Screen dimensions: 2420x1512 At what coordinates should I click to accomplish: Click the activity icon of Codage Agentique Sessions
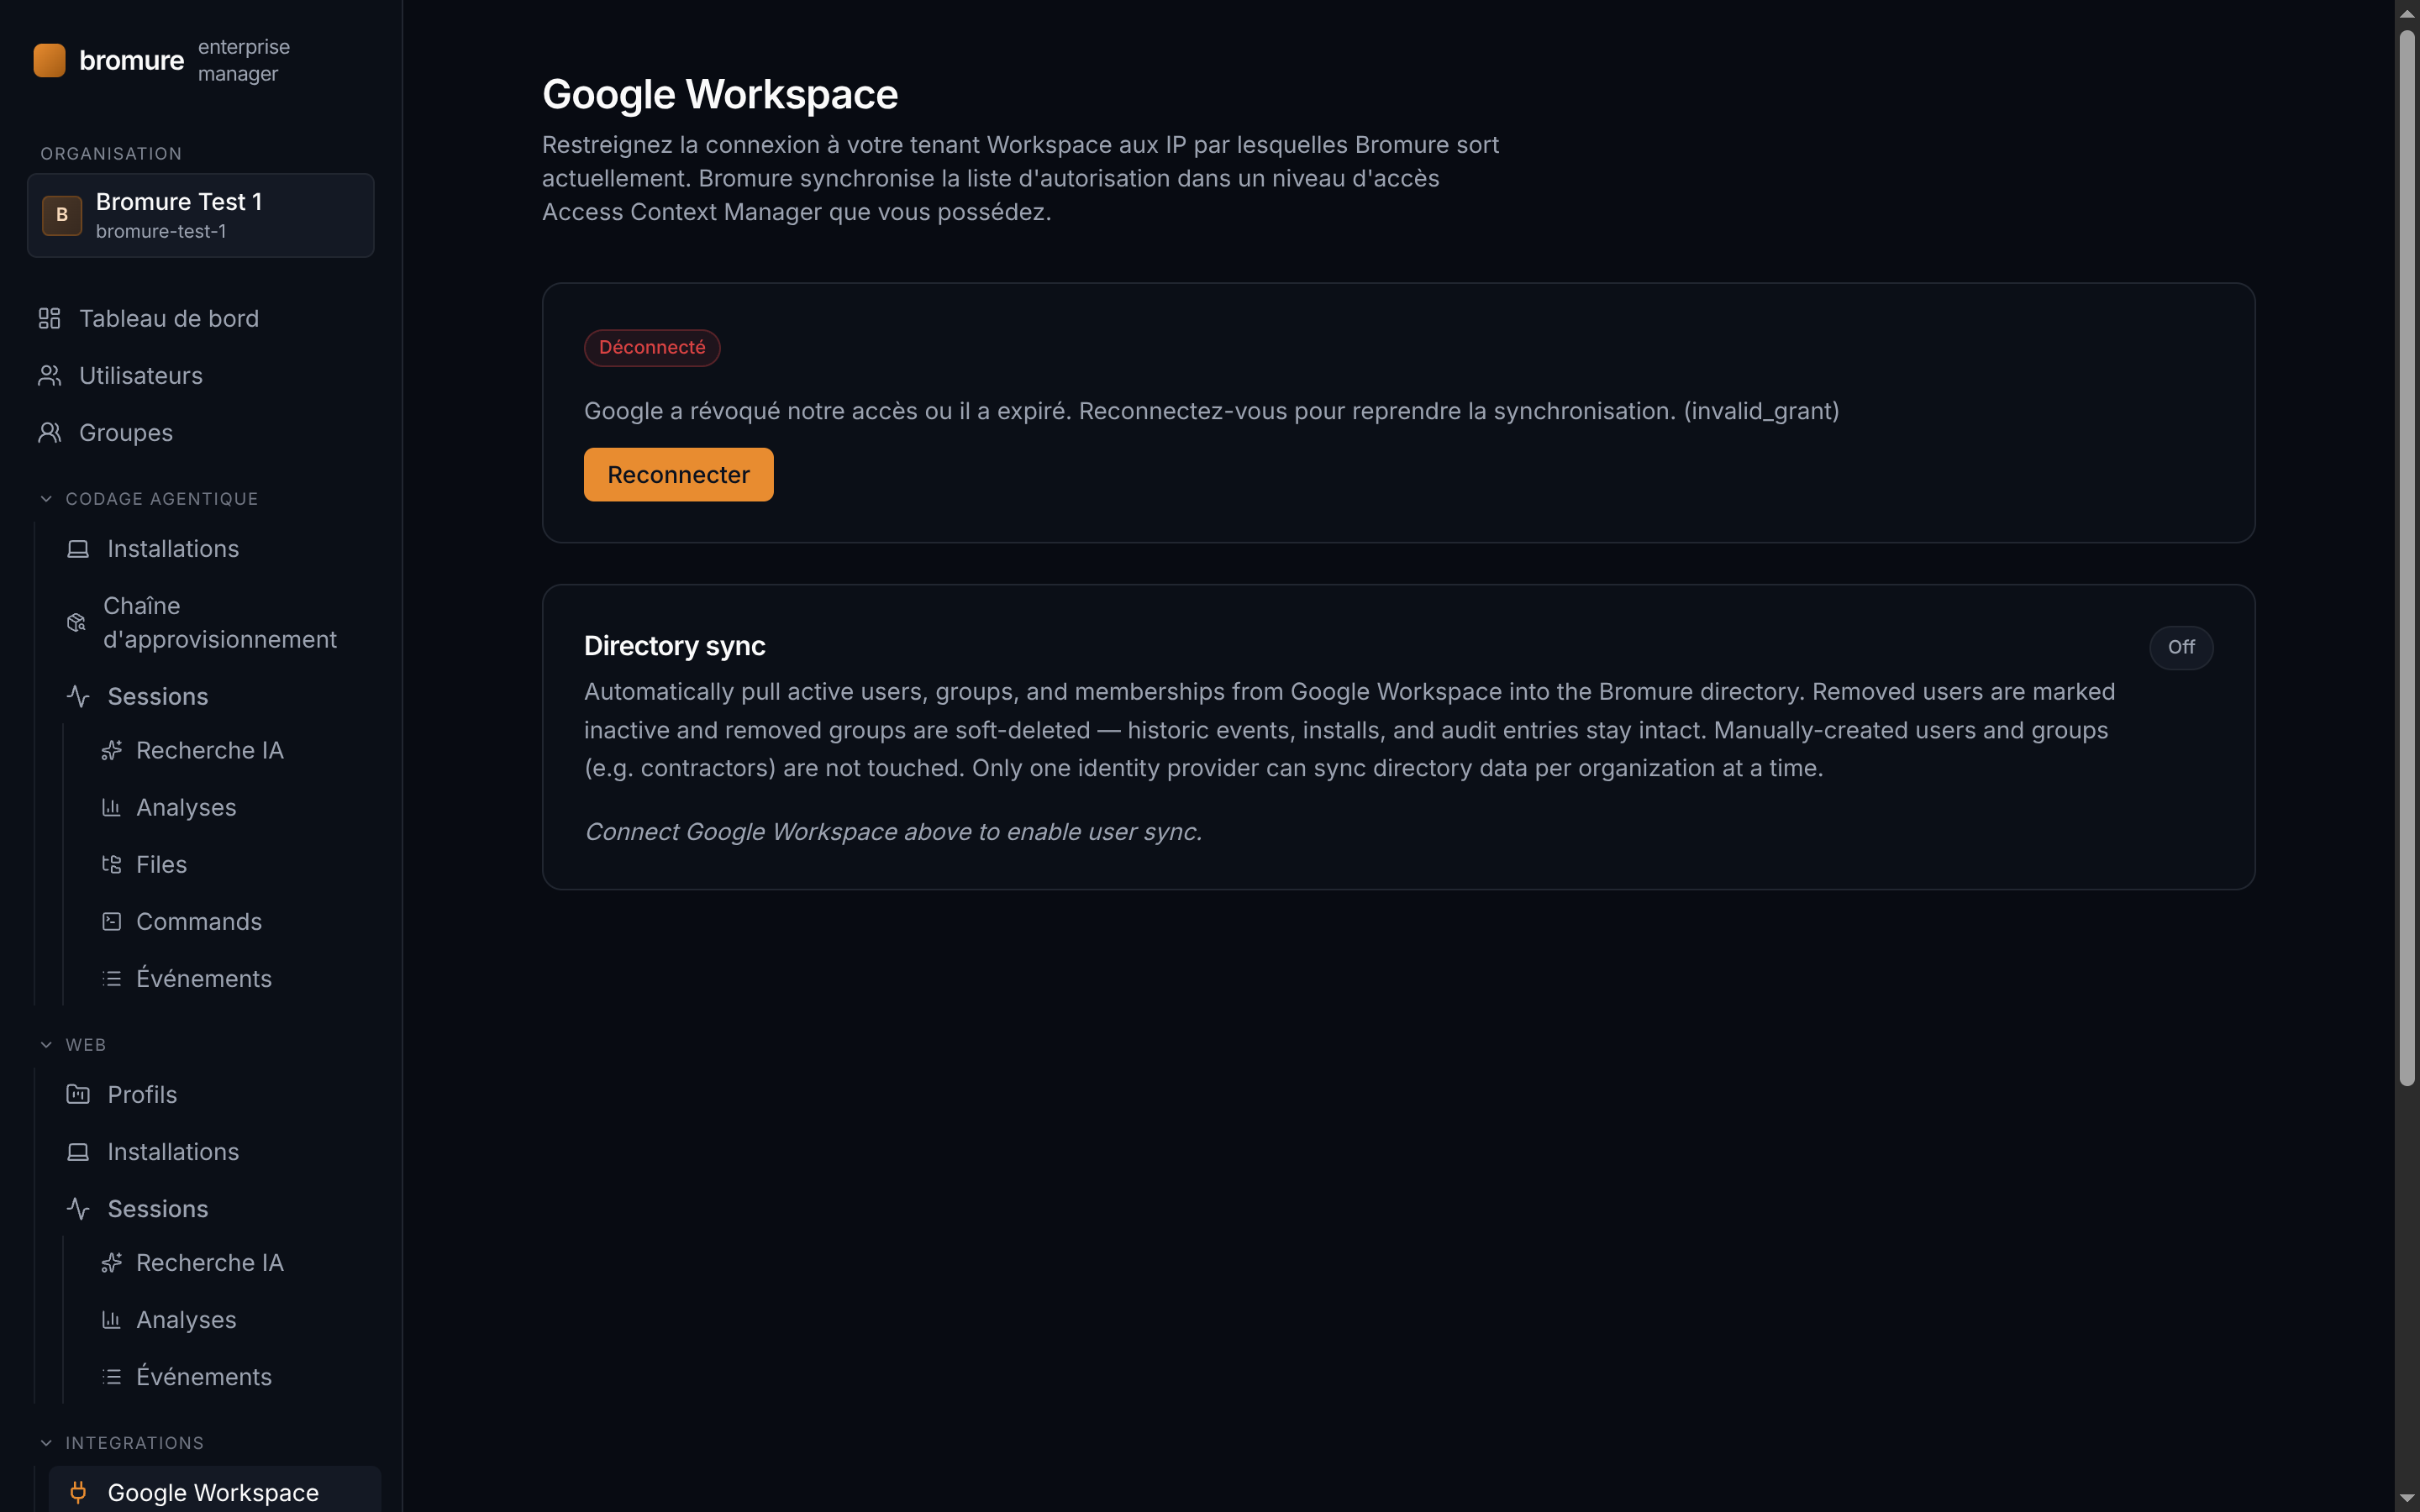pos(78,696)
